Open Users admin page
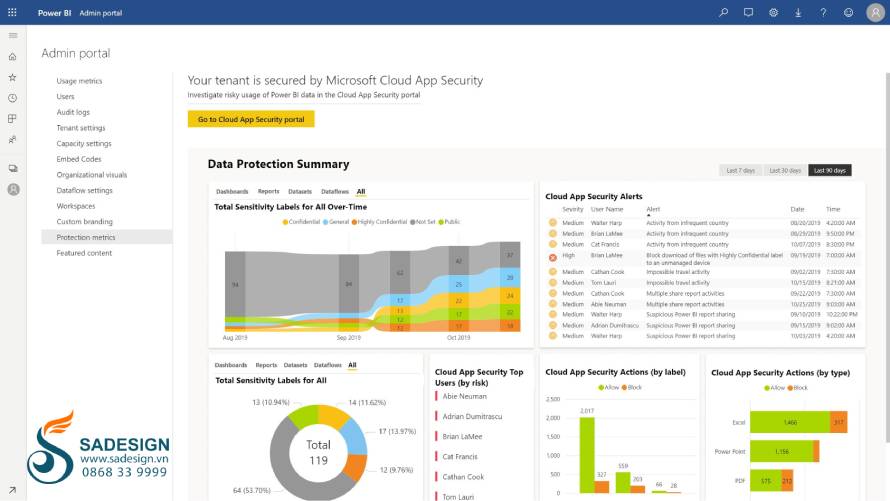This screenshot has height=501, width=890. click(65, 96)
